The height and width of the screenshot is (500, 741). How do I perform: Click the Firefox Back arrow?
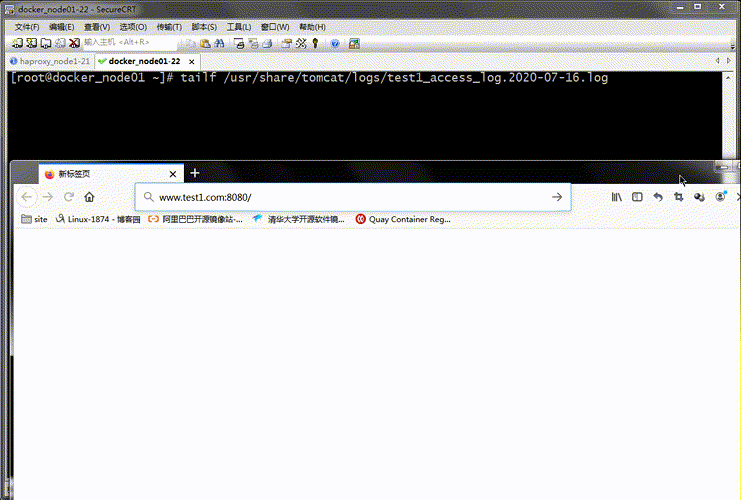click(26, 197)
